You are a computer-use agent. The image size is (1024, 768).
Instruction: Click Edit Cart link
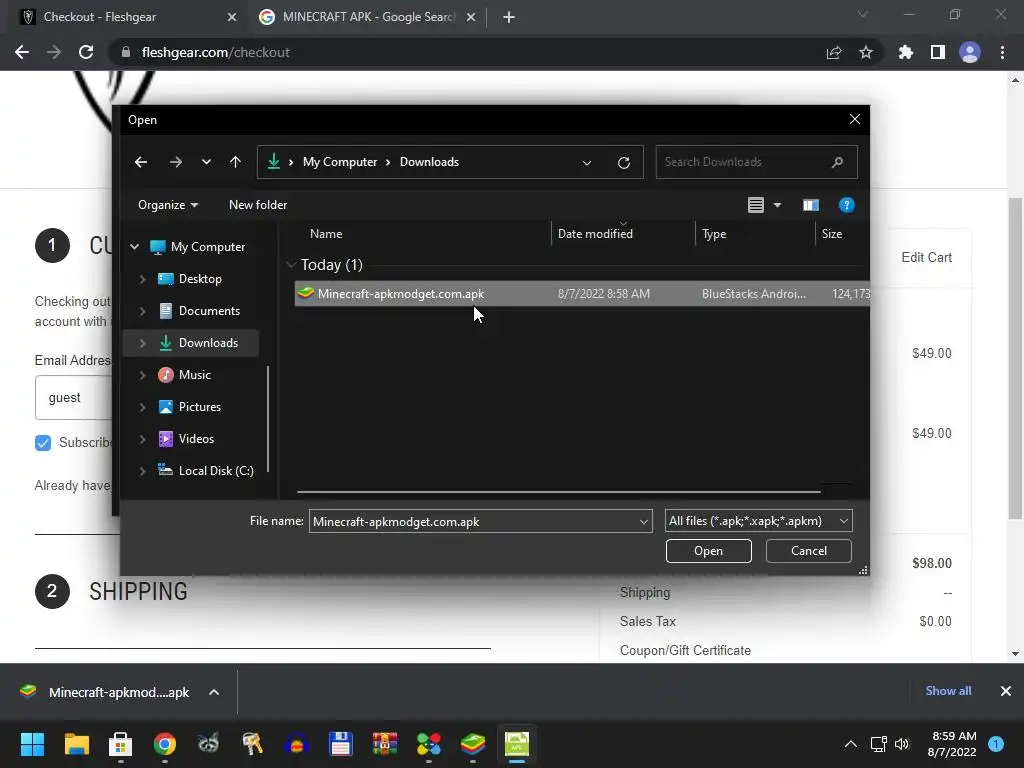tap(926, 257)
